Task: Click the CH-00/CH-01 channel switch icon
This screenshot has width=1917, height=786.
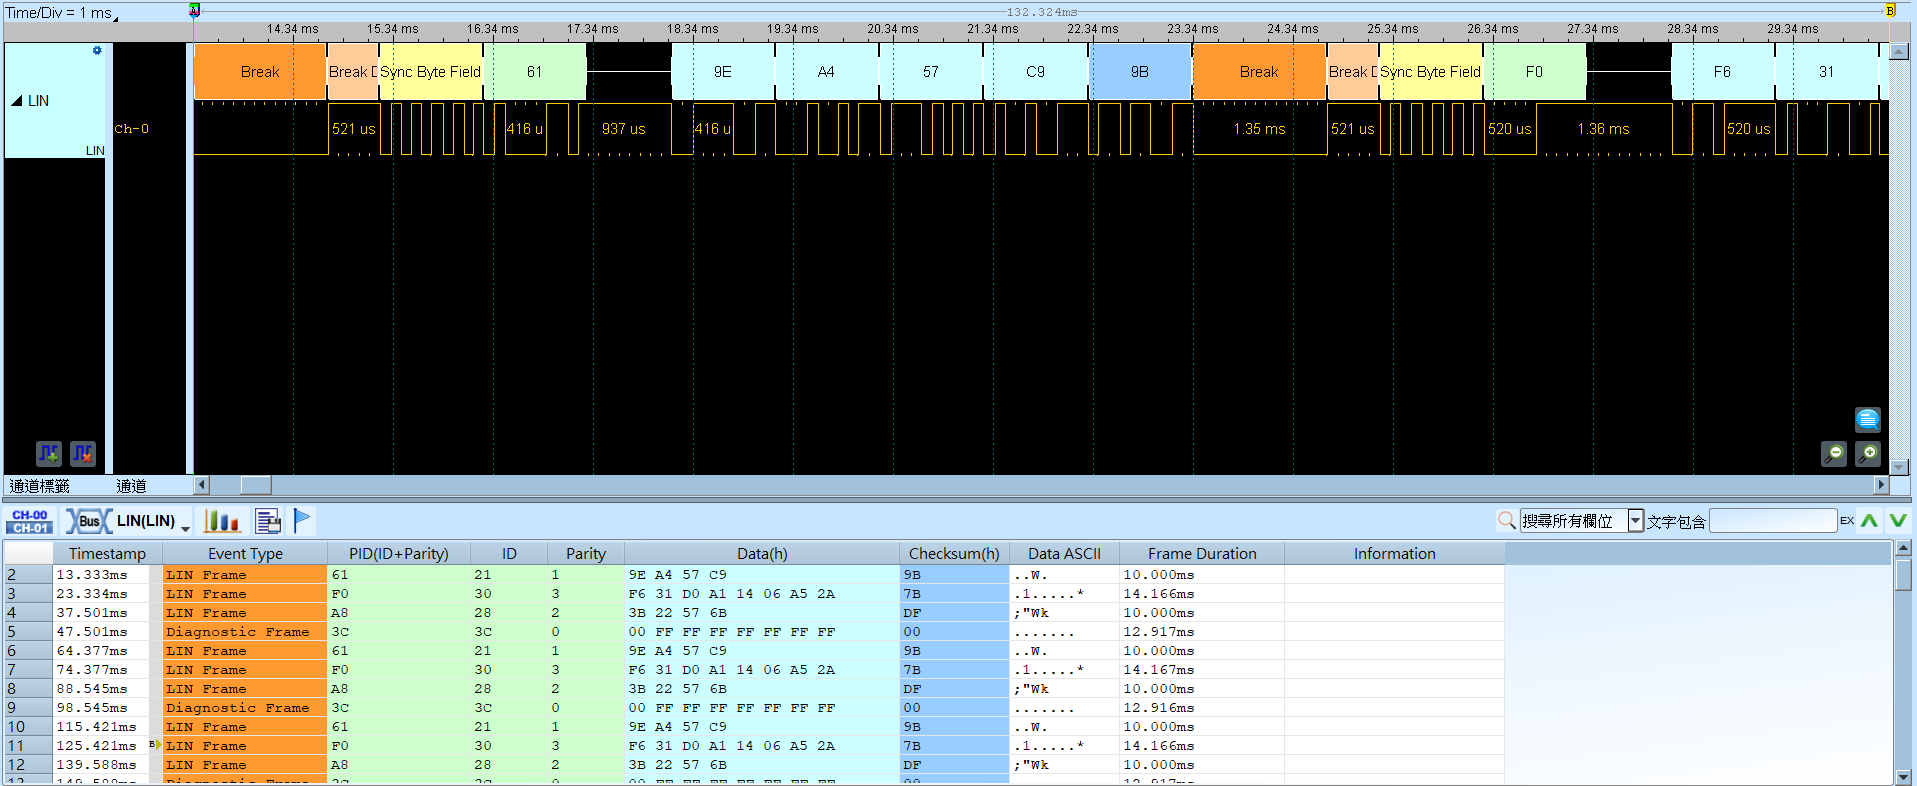Action: 30,521
